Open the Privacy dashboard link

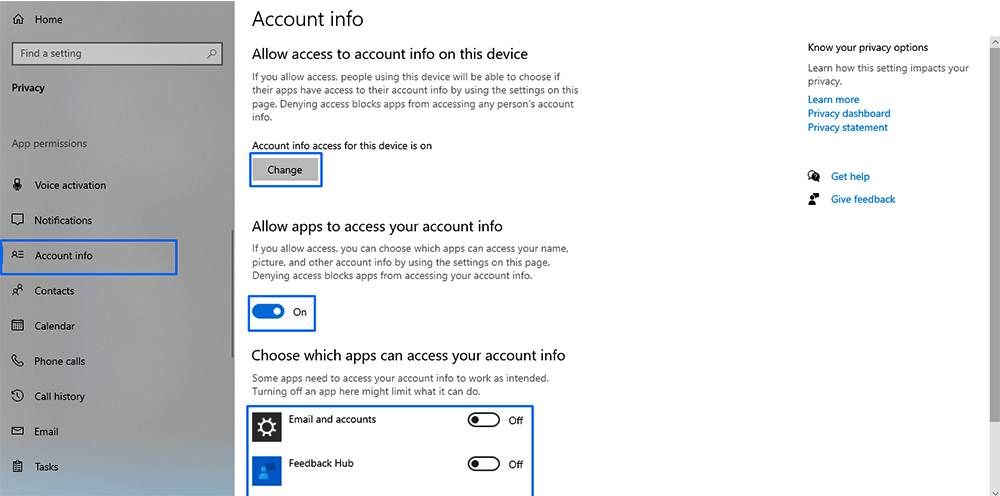849,113
